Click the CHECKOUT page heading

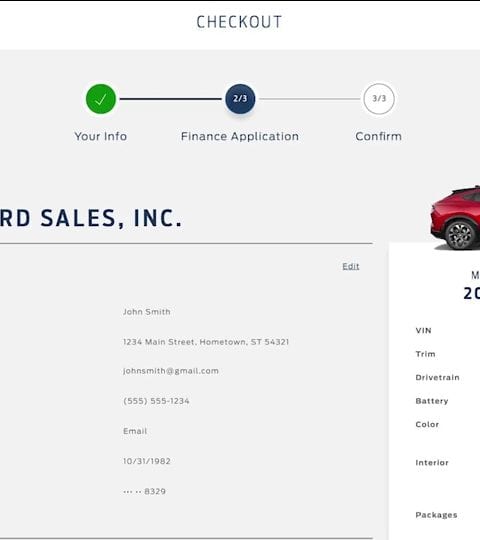(x=239, y=22)
